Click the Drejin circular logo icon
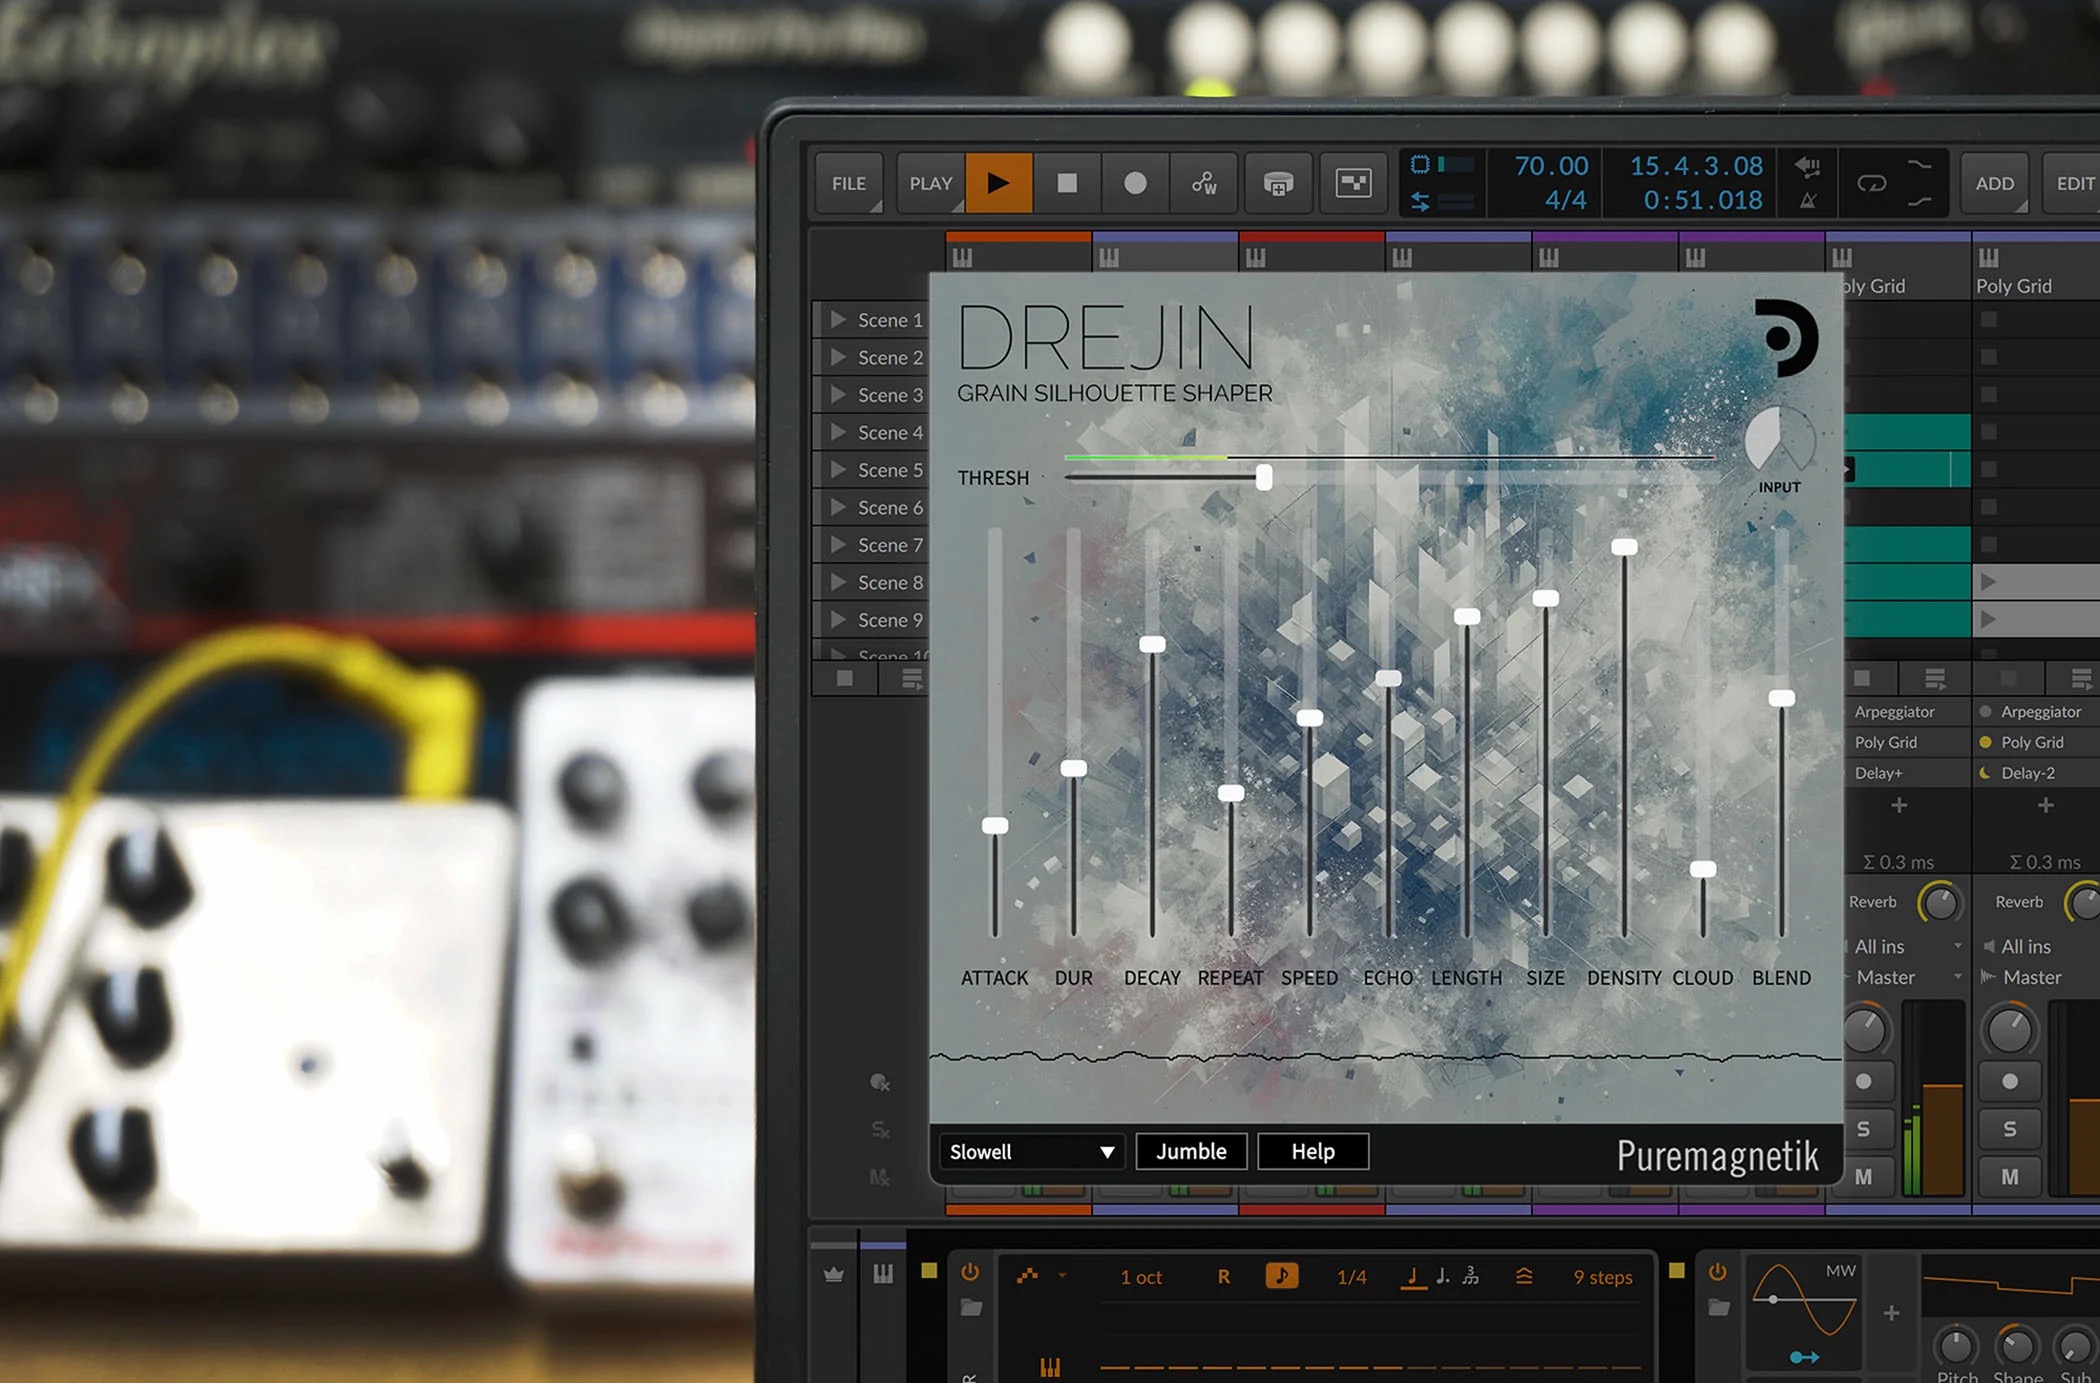Image resolution: width=2100 pixels, height=1383 pixels. [1786, 338]
